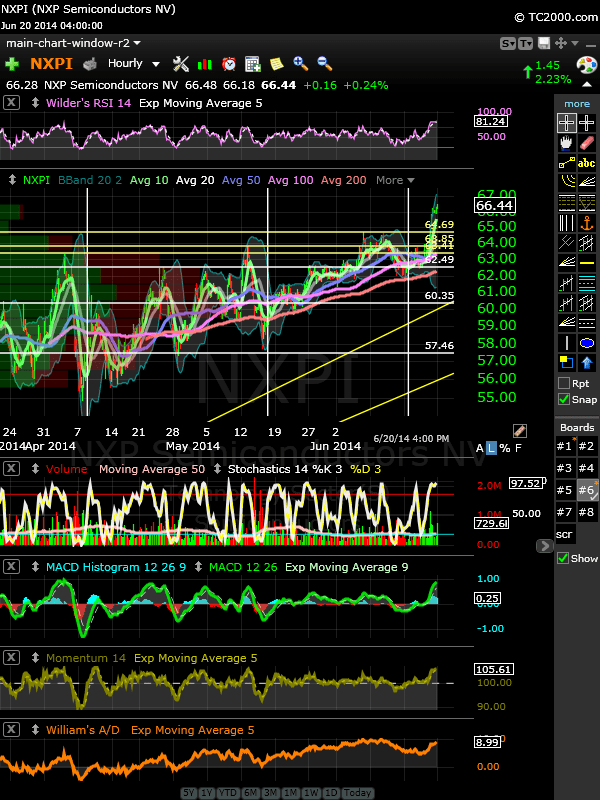Open the main-chart-window-r2 layout dropdown
600x800 pixels.
coord(73,43)
